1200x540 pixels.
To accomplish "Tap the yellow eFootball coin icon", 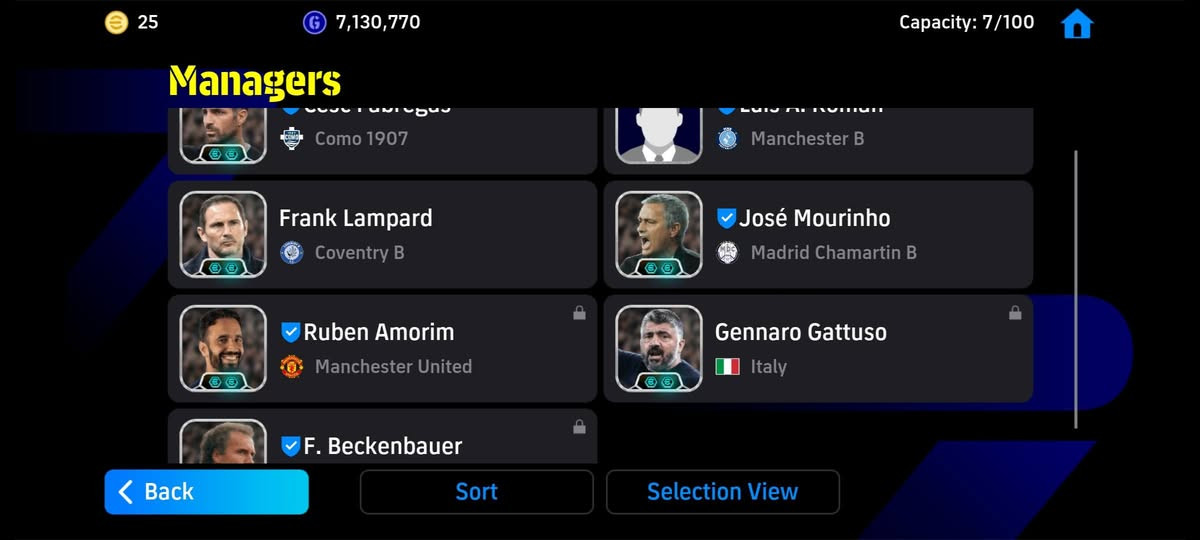I will (116, 22).
